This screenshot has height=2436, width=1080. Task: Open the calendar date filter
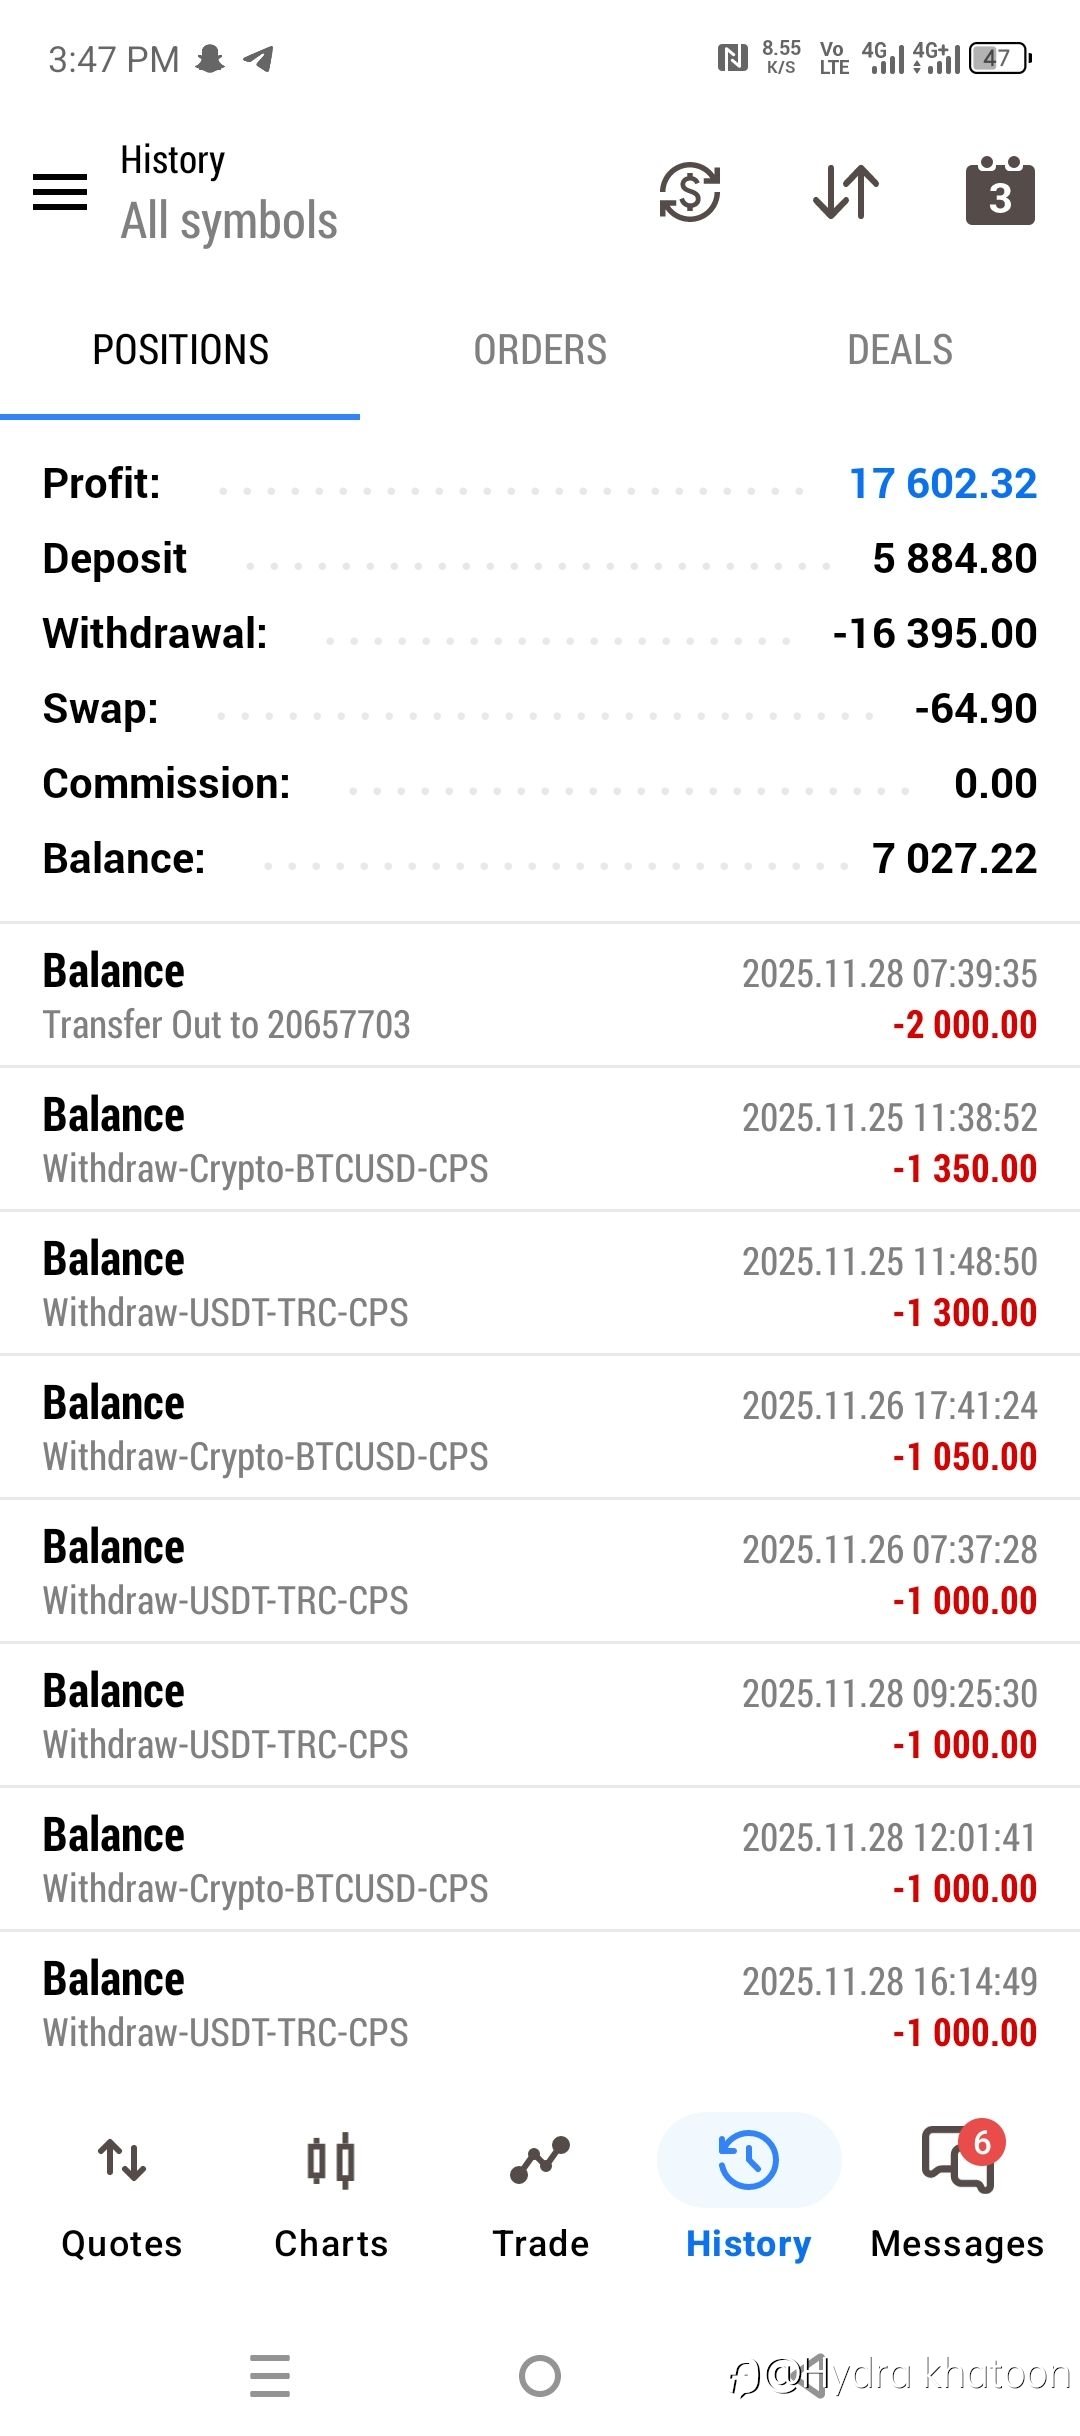pyautogui.click(x=1000, y=191)
